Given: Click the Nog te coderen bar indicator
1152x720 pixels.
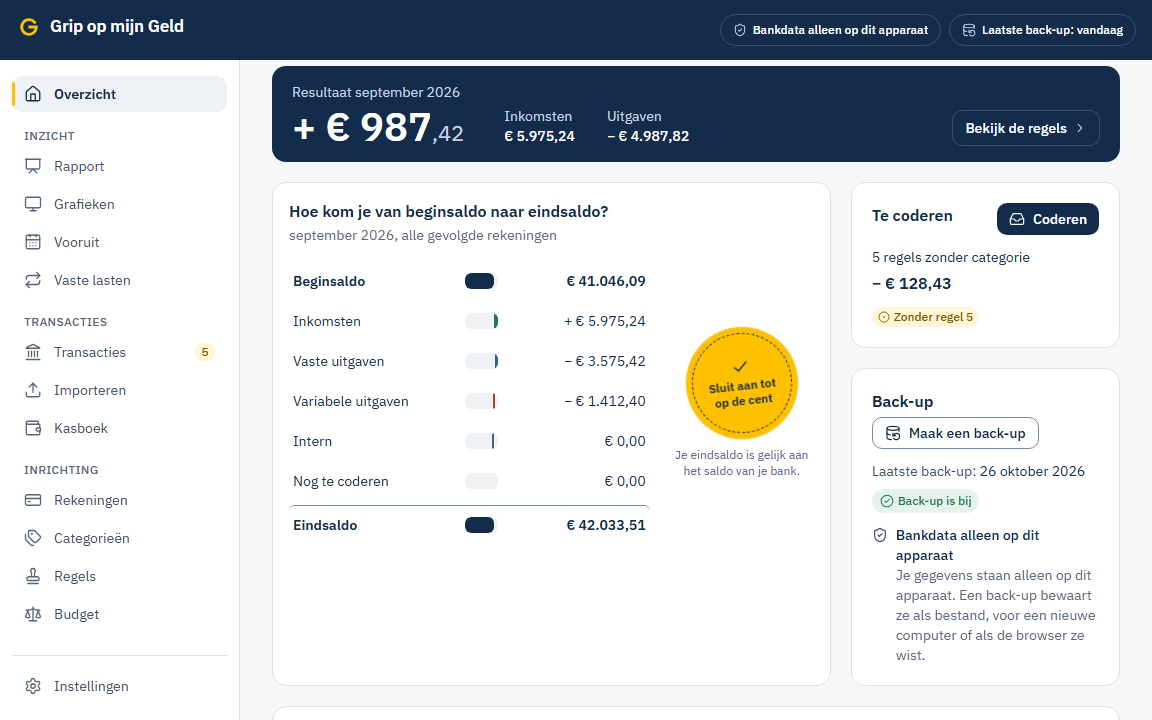Looking at the screenshot, I should coord(481,481).
